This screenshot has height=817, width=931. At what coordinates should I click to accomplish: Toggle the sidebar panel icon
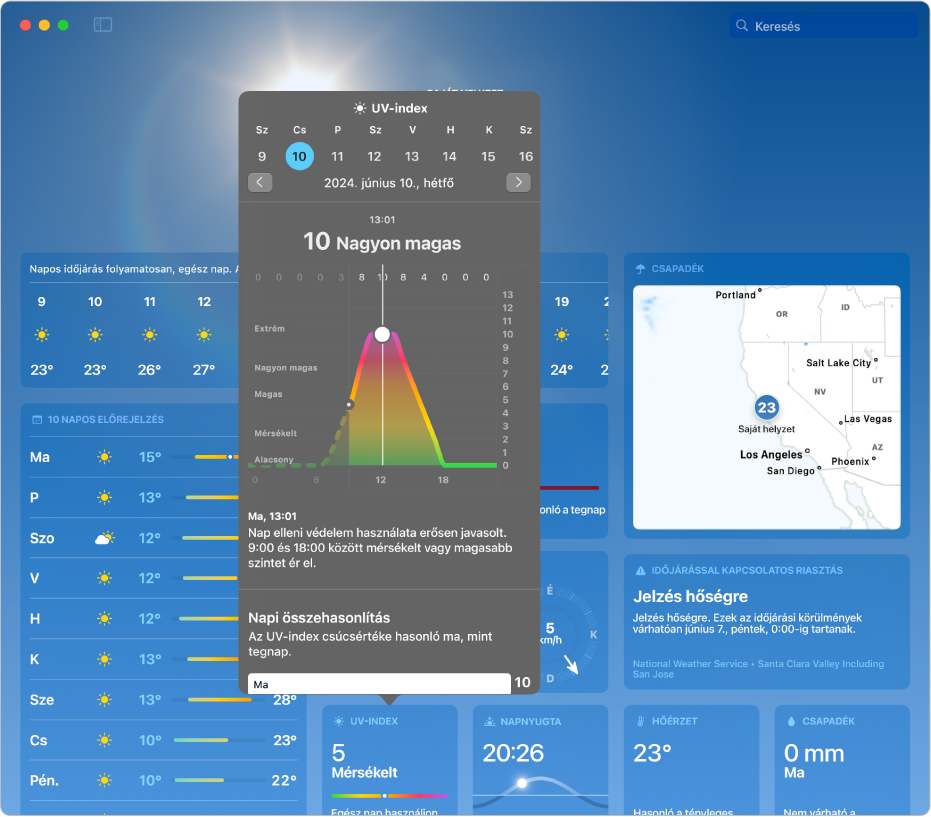coord(103,25)
